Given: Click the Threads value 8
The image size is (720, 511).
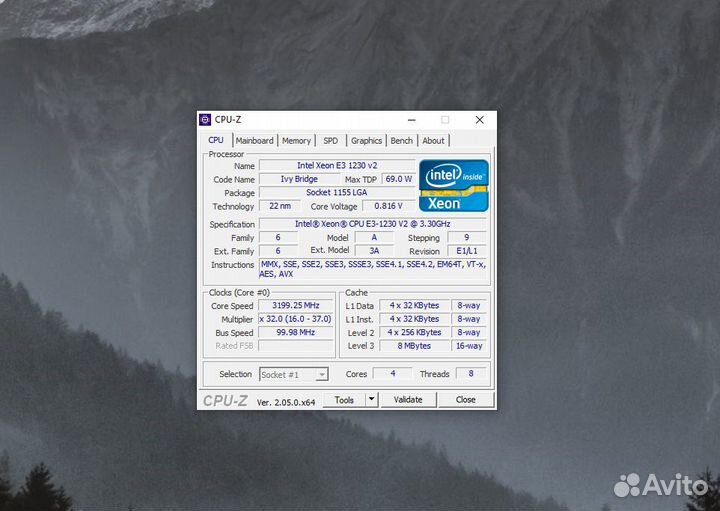Looking at the screenshot, I should point(471,374).
